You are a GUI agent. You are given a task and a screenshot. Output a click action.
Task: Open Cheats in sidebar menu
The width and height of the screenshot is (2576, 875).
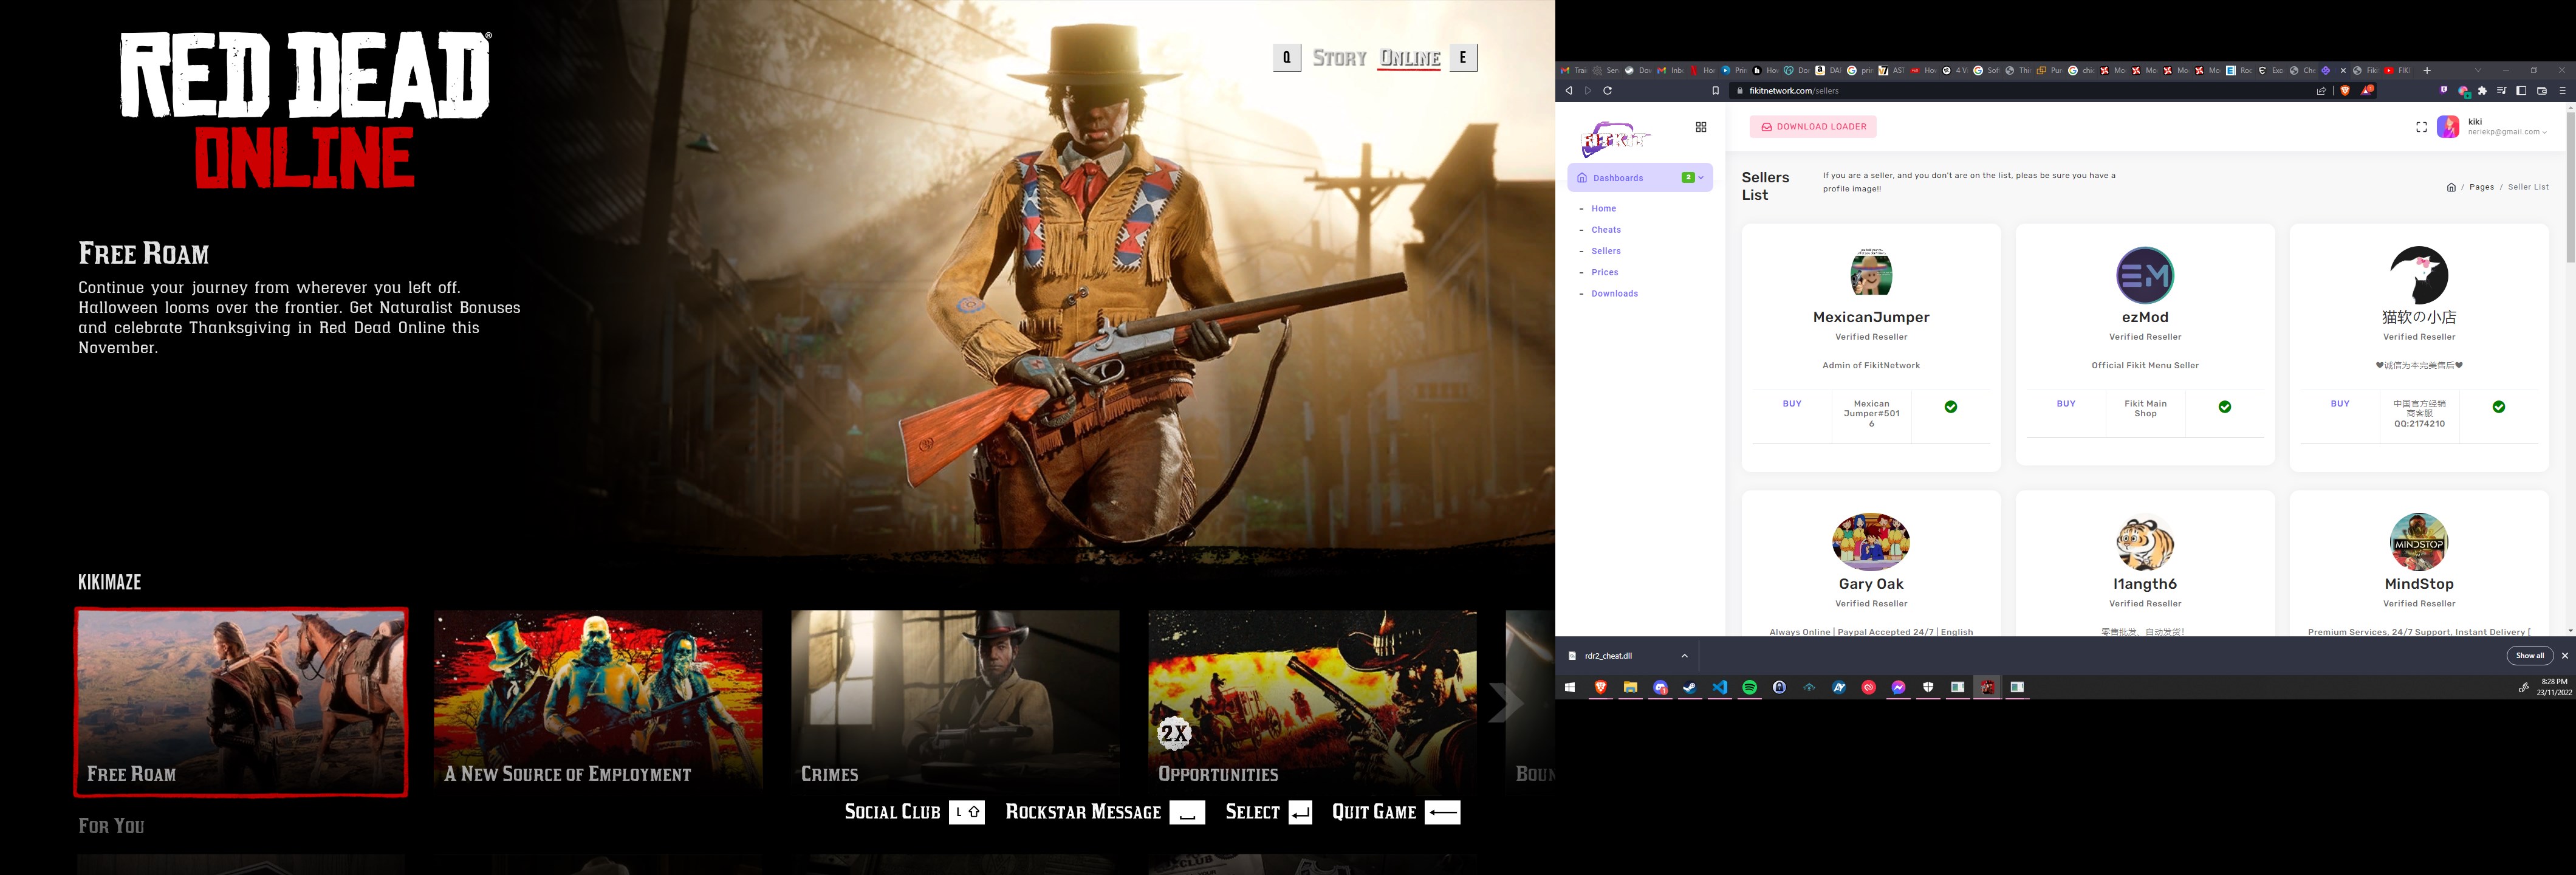click(x=1606, y=230)
